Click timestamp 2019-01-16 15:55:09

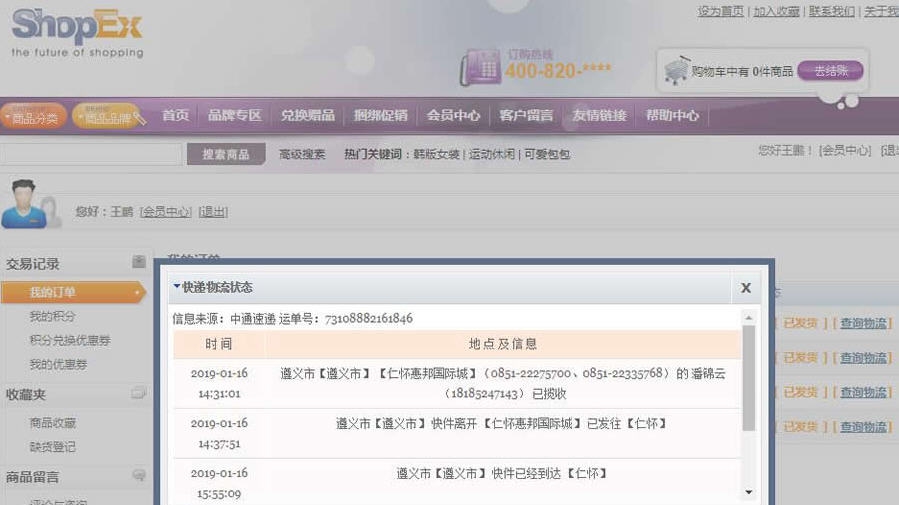click(219, 483)
